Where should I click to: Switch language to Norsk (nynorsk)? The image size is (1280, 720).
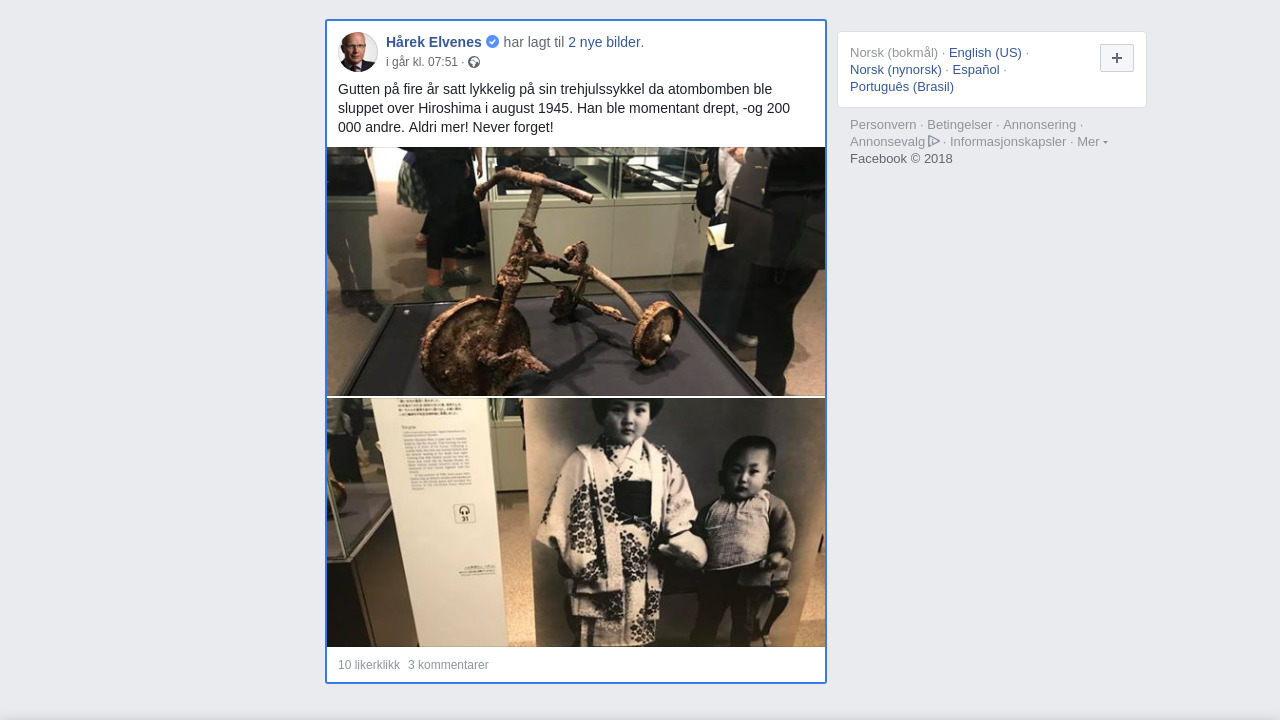[896, 70]
